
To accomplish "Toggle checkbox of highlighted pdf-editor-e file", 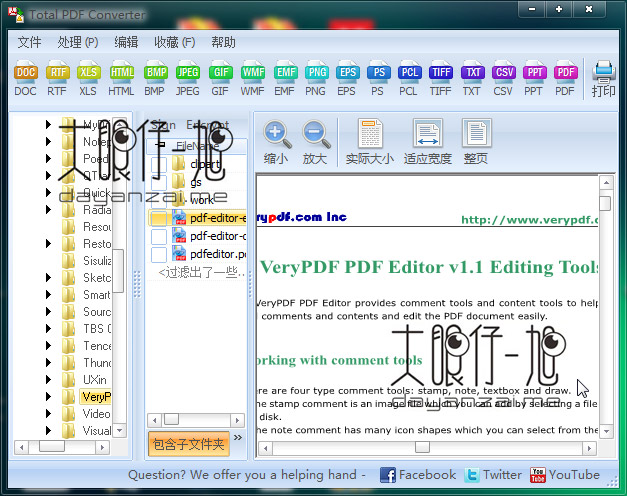I will click(159, 218).
